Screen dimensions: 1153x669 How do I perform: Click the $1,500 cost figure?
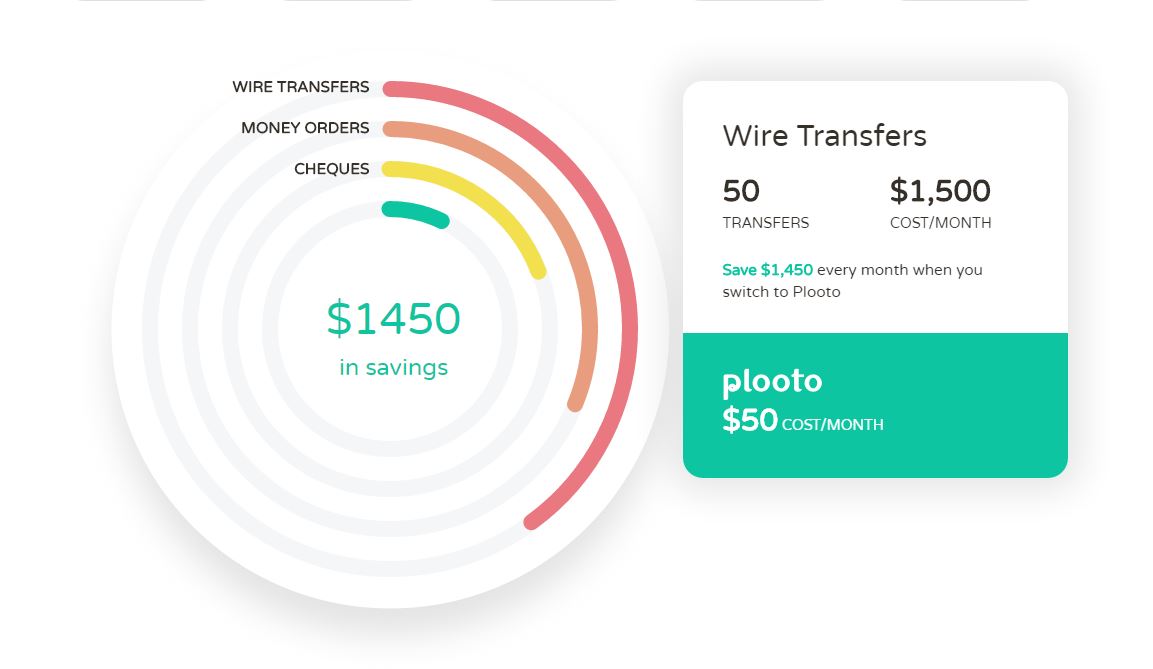coord(940,191)
